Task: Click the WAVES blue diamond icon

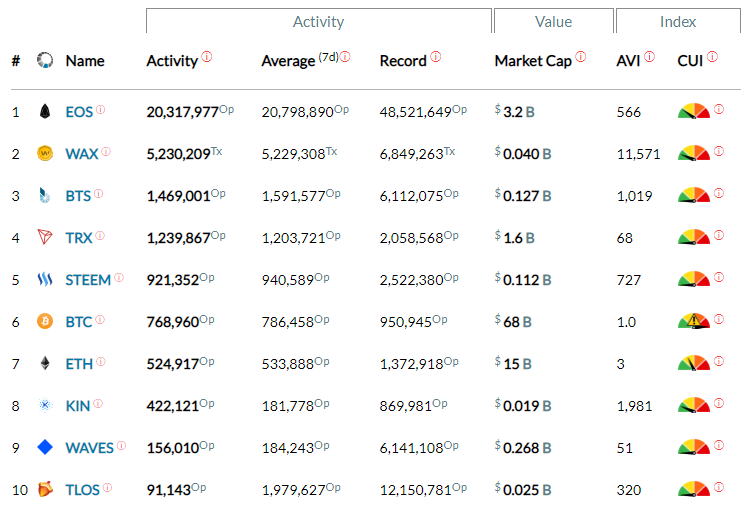Action: 44,447
